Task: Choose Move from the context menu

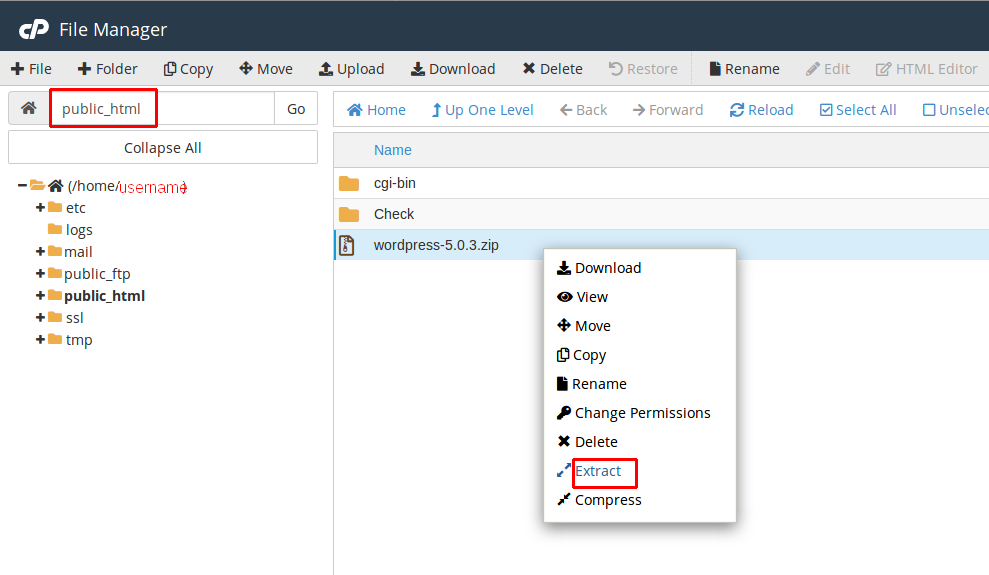Action: pos(583,326)
